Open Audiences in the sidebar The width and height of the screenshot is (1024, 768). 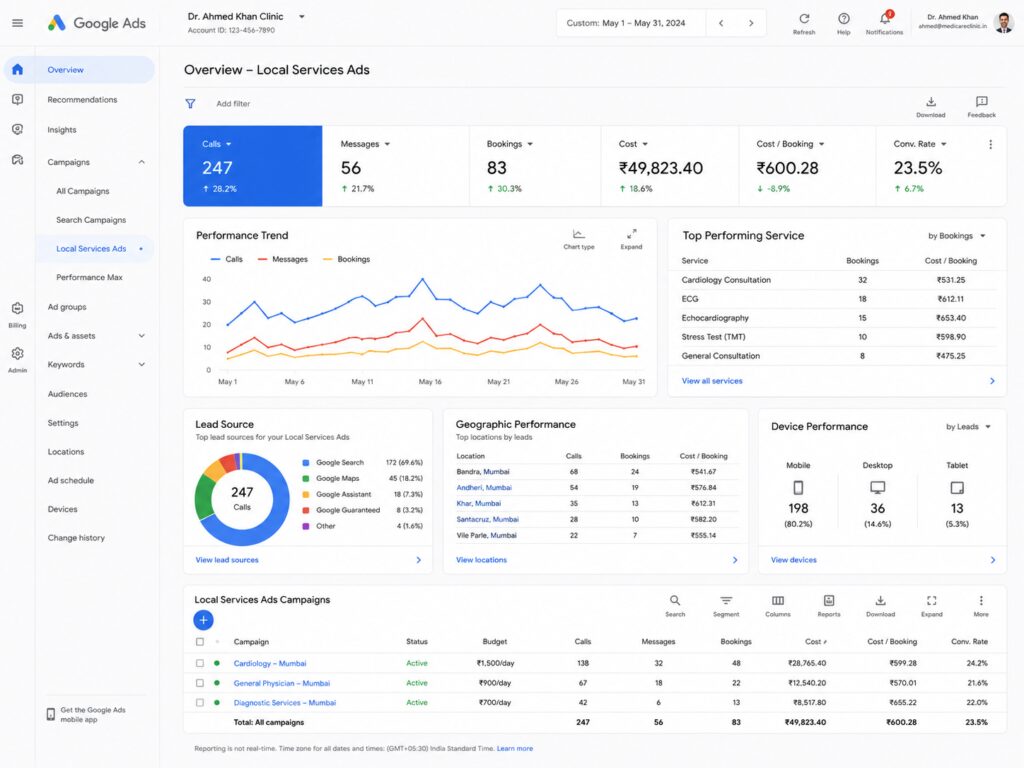click(67, 394)
